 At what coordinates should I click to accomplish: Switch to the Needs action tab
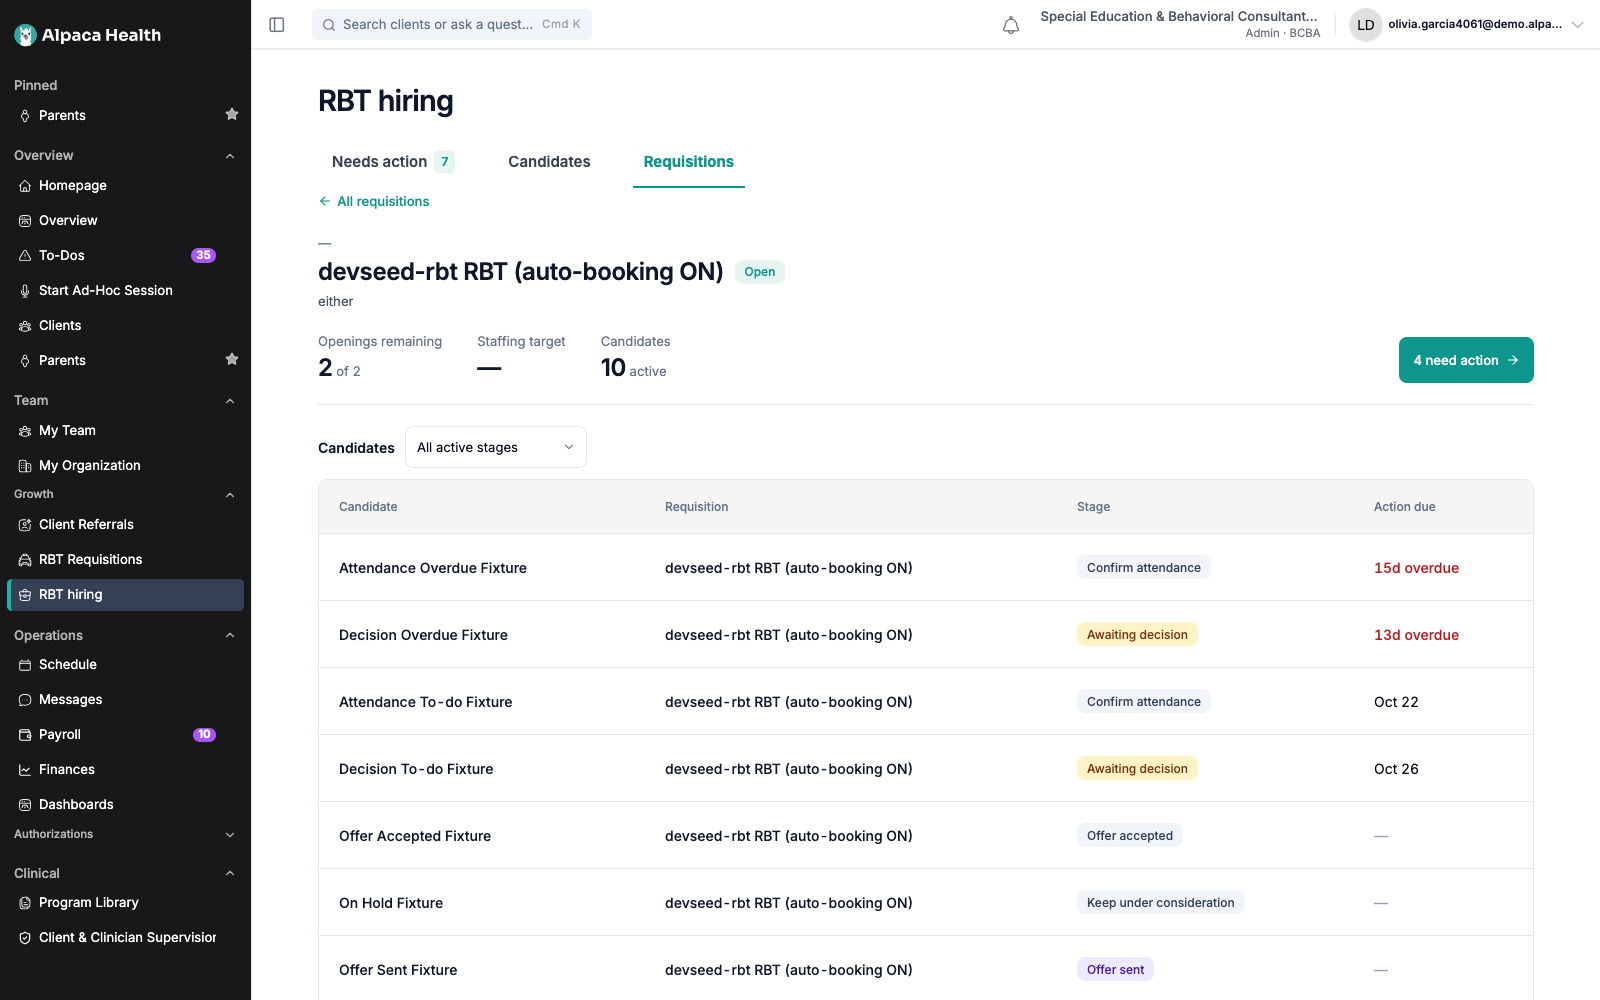point(393,162)
